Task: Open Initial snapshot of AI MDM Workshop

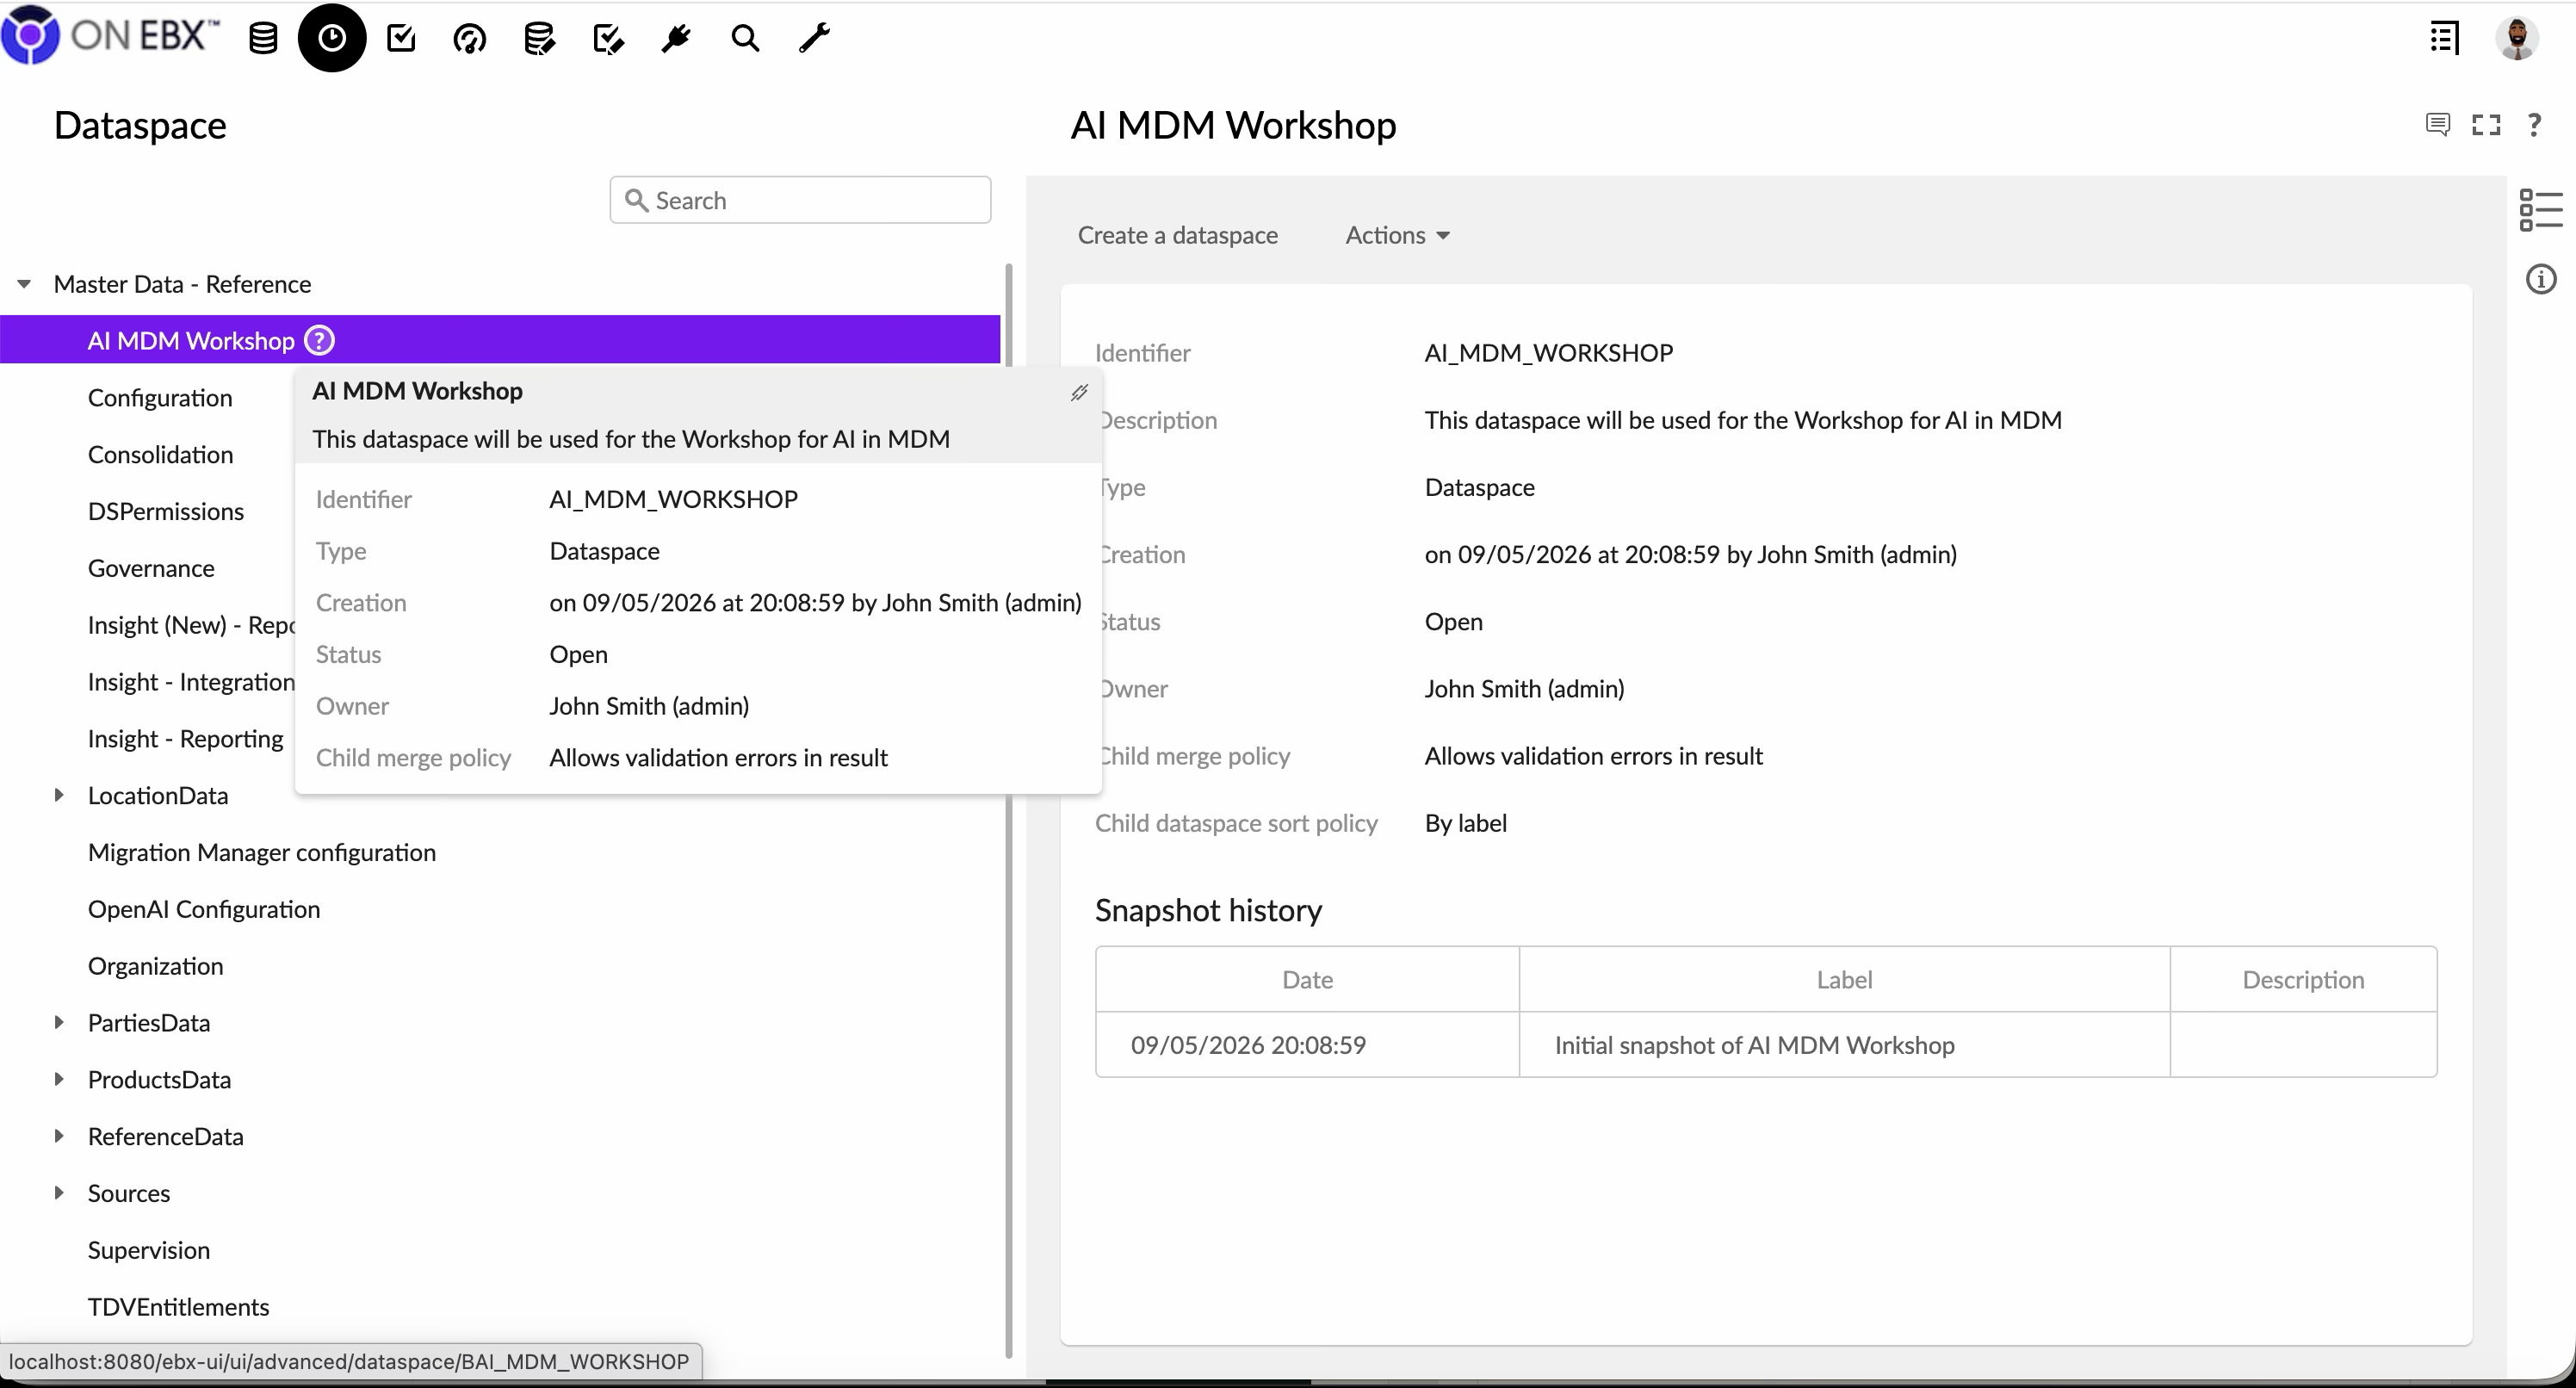Action: (x=1754, y=1045)
